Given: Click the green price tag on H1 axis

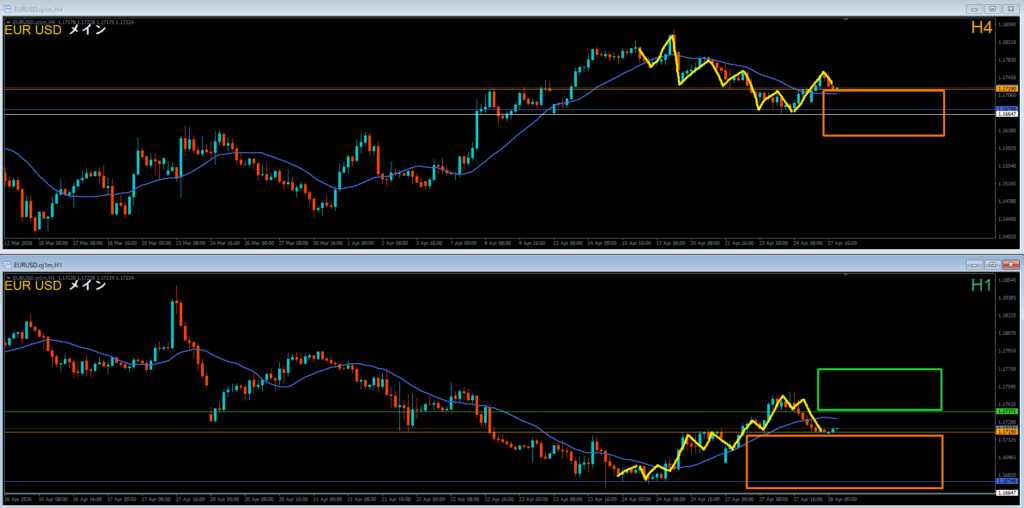Looking at the screenshot, I should tap(1008, 411).
